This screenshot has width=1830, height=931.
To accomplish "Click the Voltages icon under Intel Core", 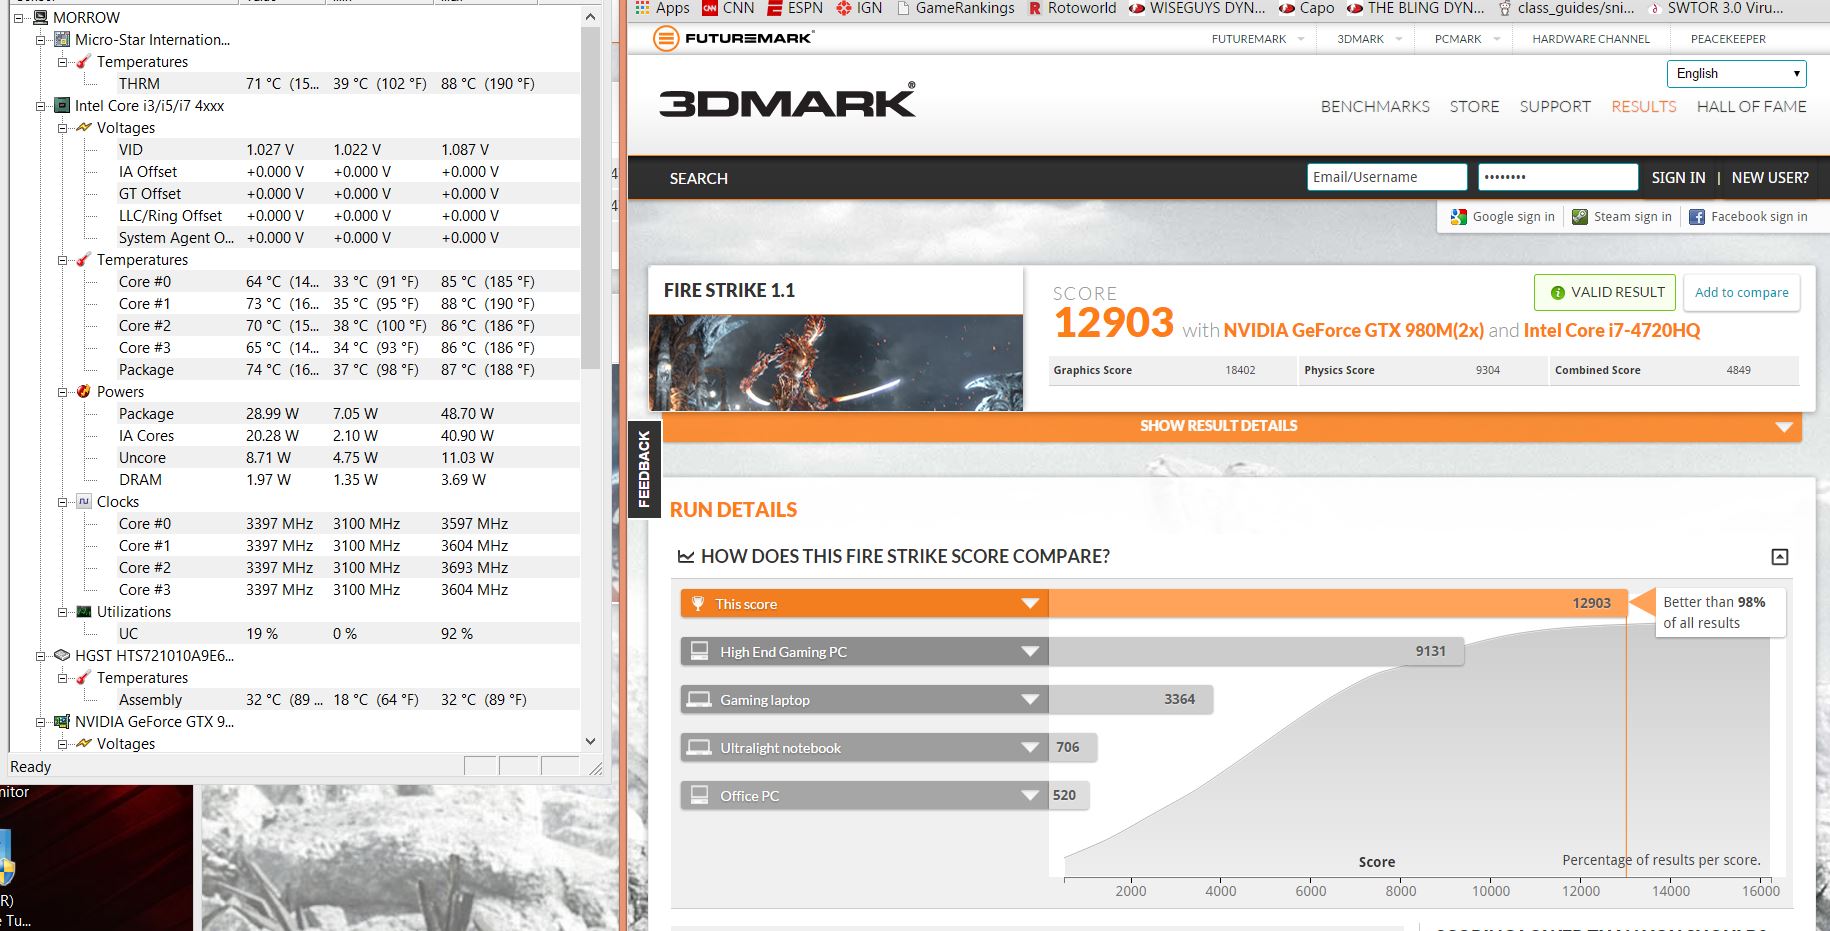I will 84,127.
